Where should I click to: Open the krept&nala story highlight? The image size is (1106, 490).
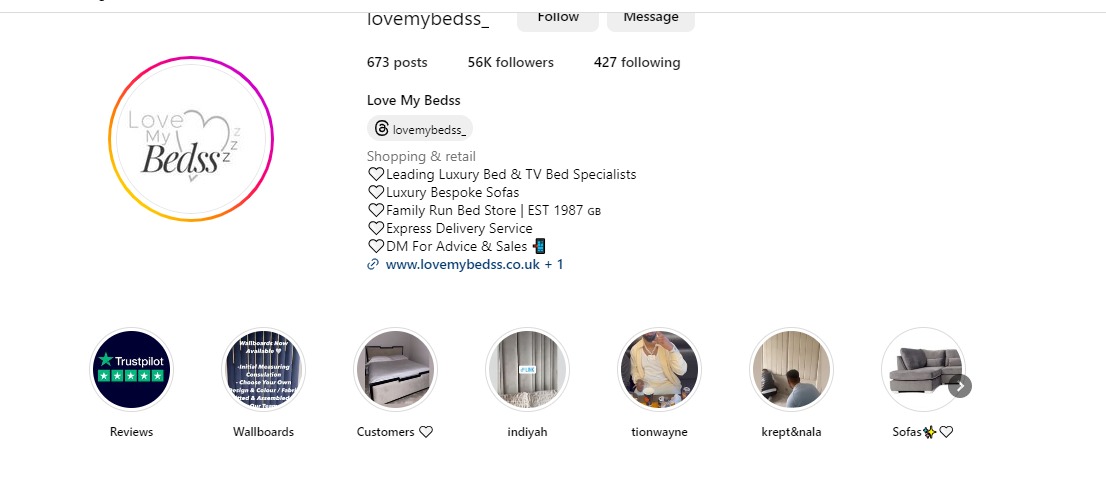click(791, 370)
